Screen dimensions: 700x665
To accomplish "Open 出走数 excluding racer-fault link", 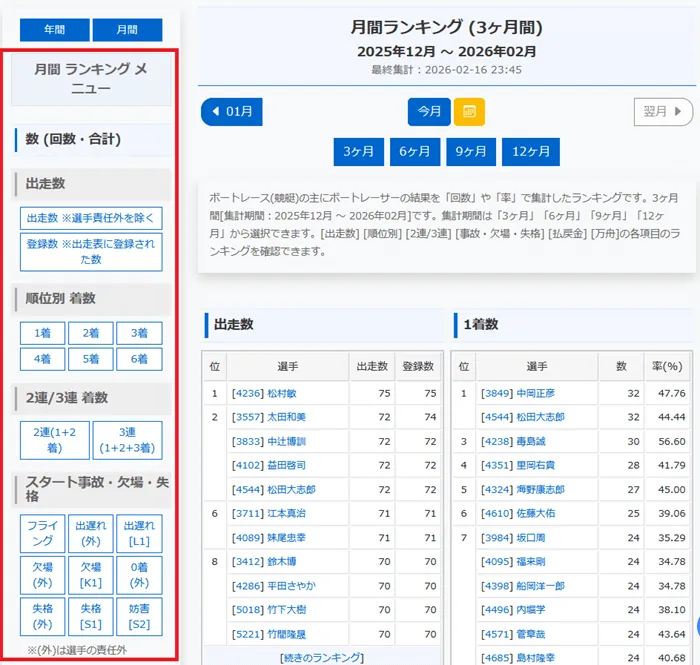I will [91, 218].
